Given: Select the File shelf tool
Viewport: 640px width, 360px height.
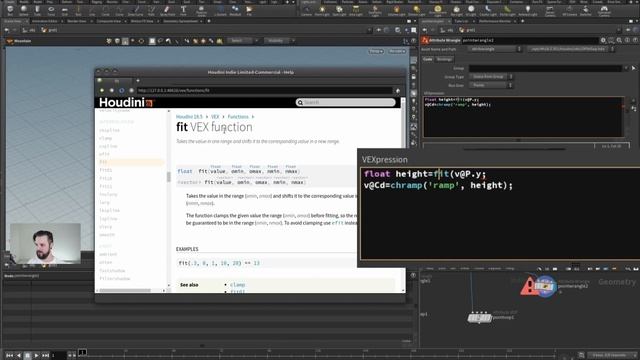Looking at the screenshot, I should click(x=249, y=10).
